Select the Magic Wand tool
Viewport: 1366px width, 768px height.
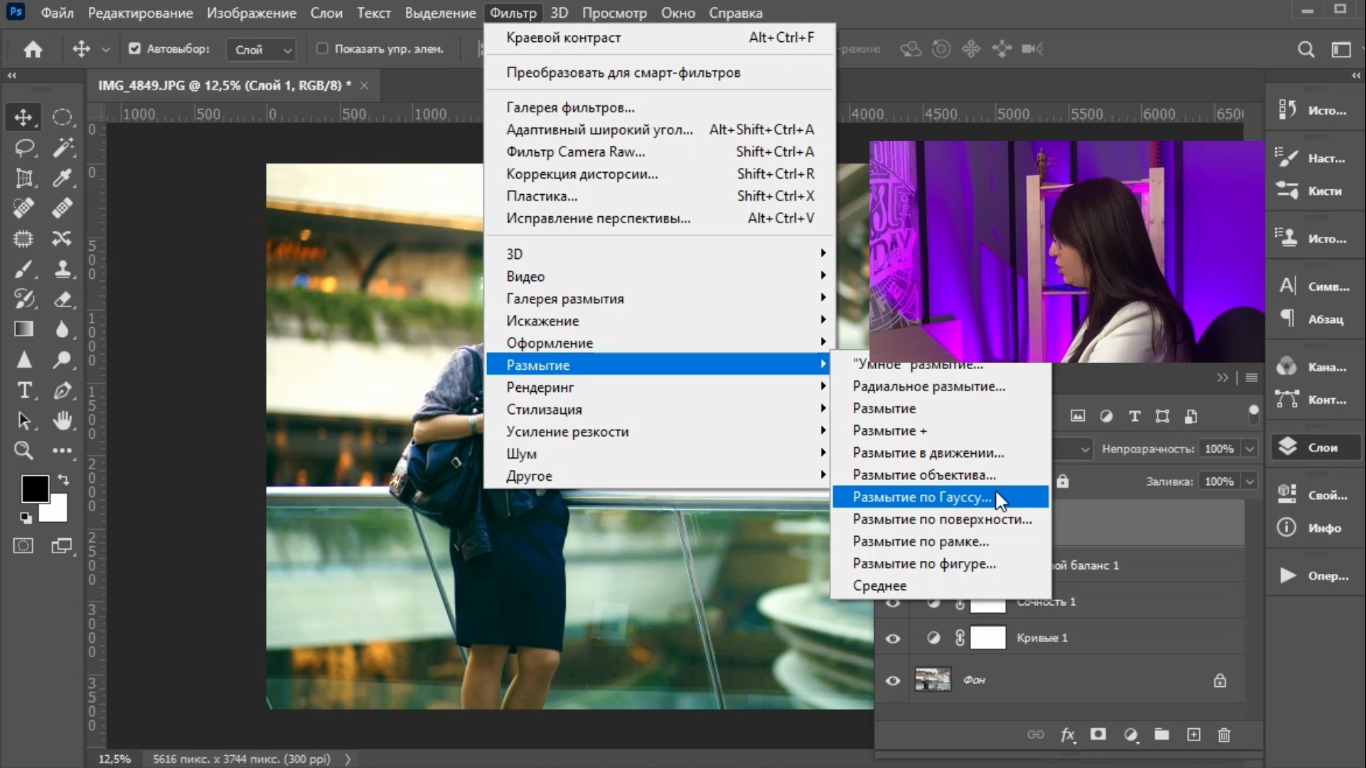[x=62, y=148]
